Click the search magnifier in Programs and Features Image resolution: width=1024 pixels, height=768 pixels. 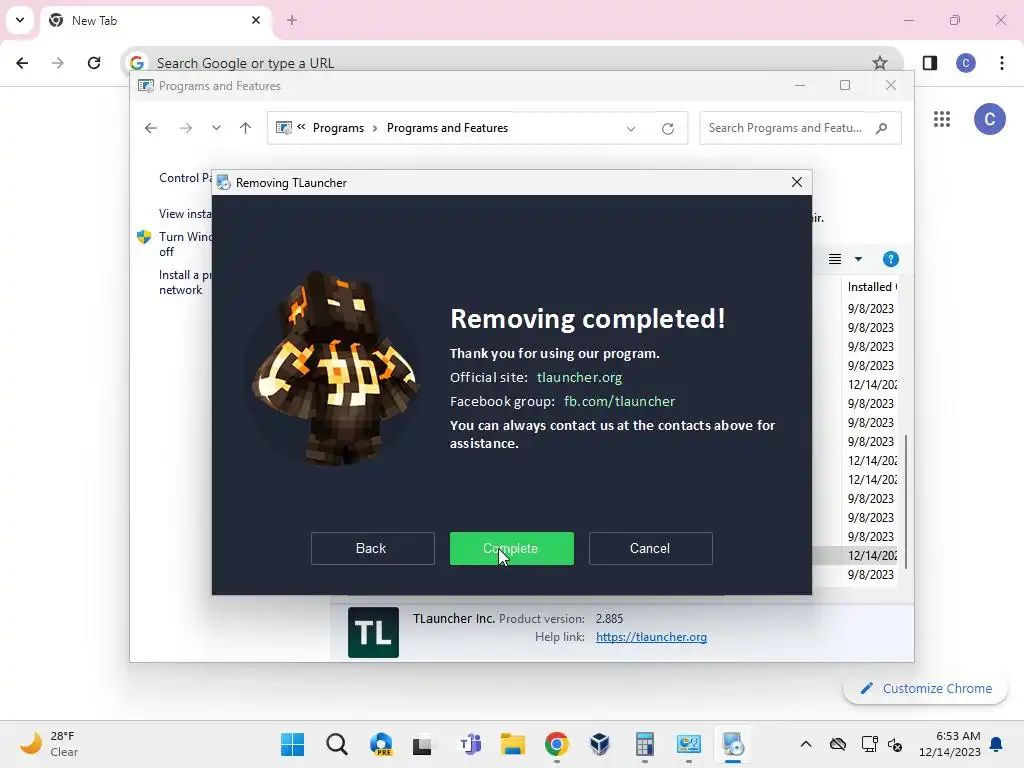coord(882,128)
